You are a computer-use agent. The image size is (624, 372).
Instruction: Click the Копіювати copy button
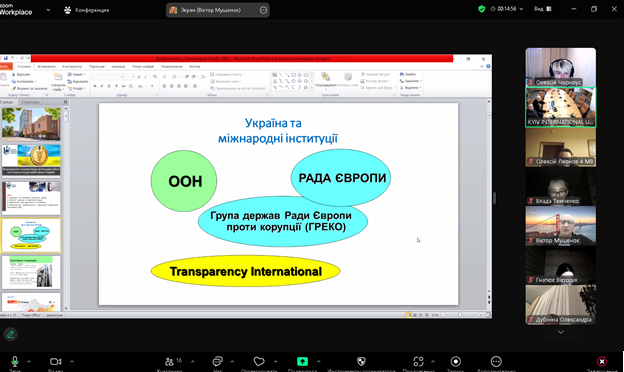(x=23, y=82)
